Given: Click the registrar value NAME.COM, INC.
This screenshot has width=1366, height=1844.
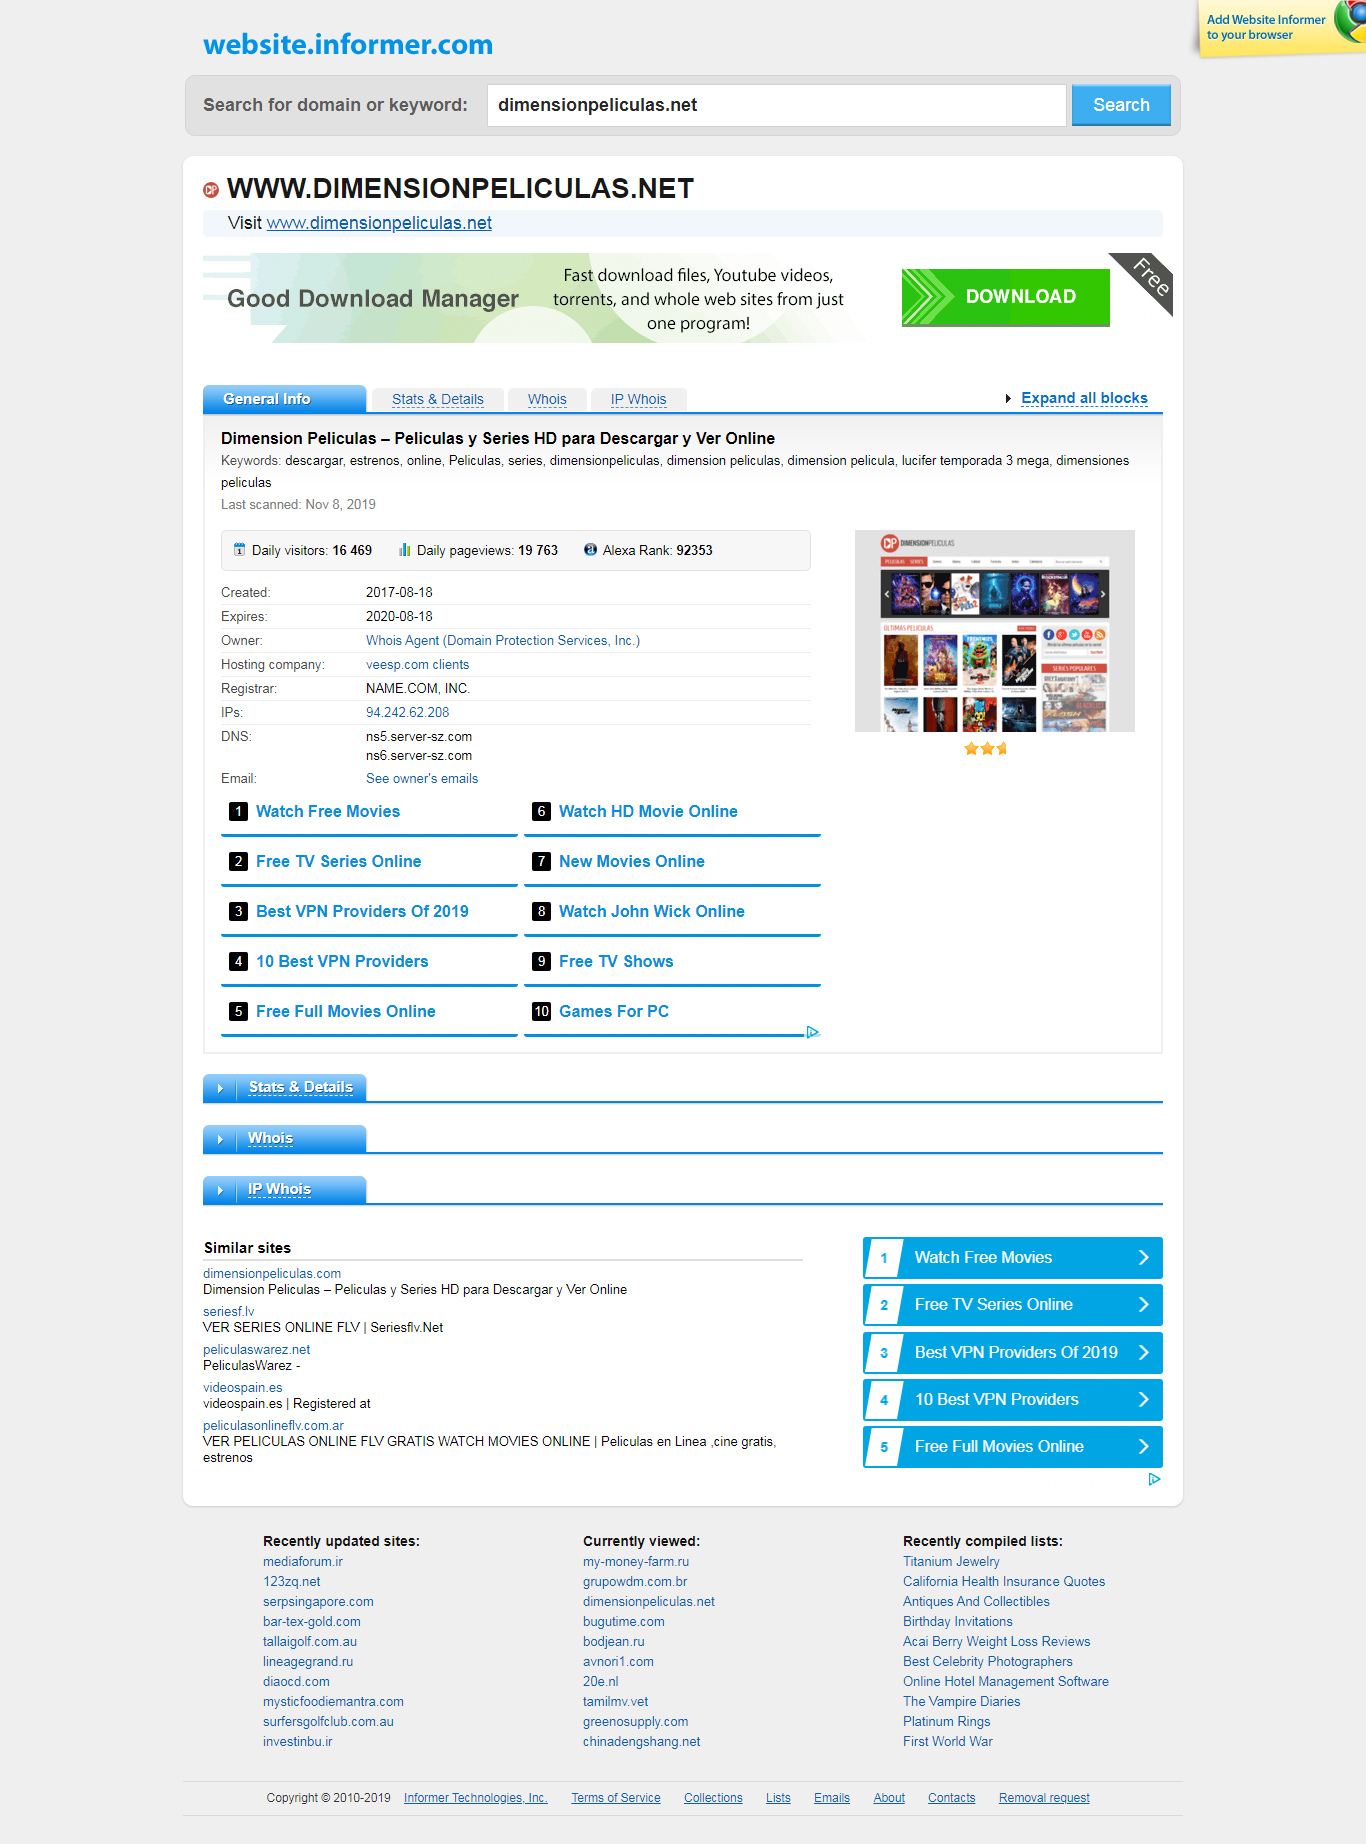Looking at the screenshot, I should (x=418, y=689).
